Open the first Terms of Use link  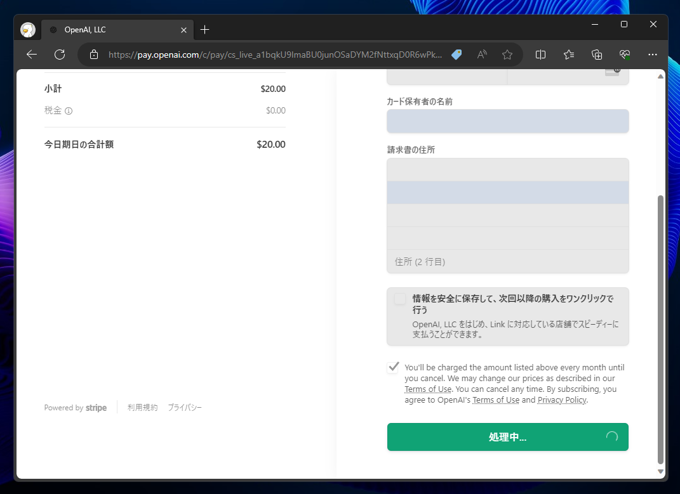click(x=428, y=389)
